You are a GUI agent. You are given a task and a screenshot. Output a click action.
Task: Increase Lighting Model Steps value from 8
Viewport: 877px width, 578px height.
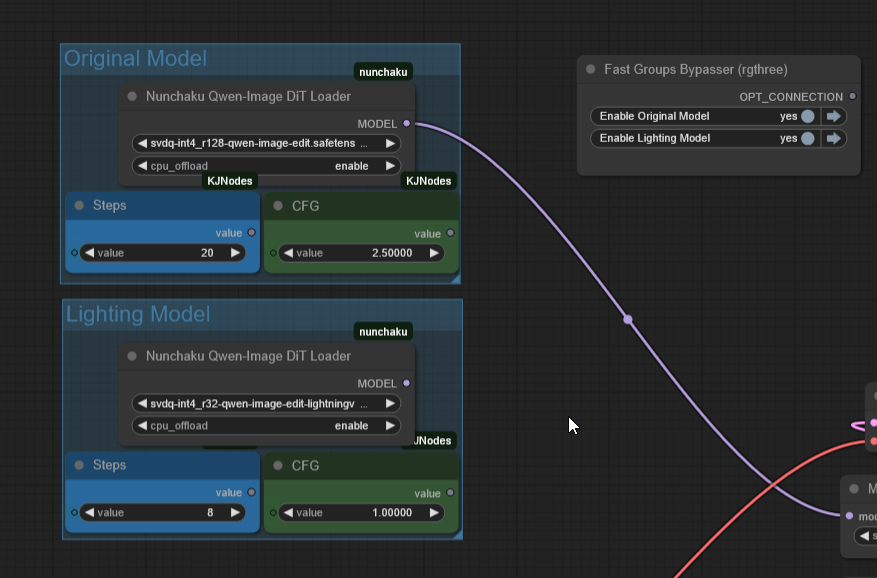coord(235,513)
